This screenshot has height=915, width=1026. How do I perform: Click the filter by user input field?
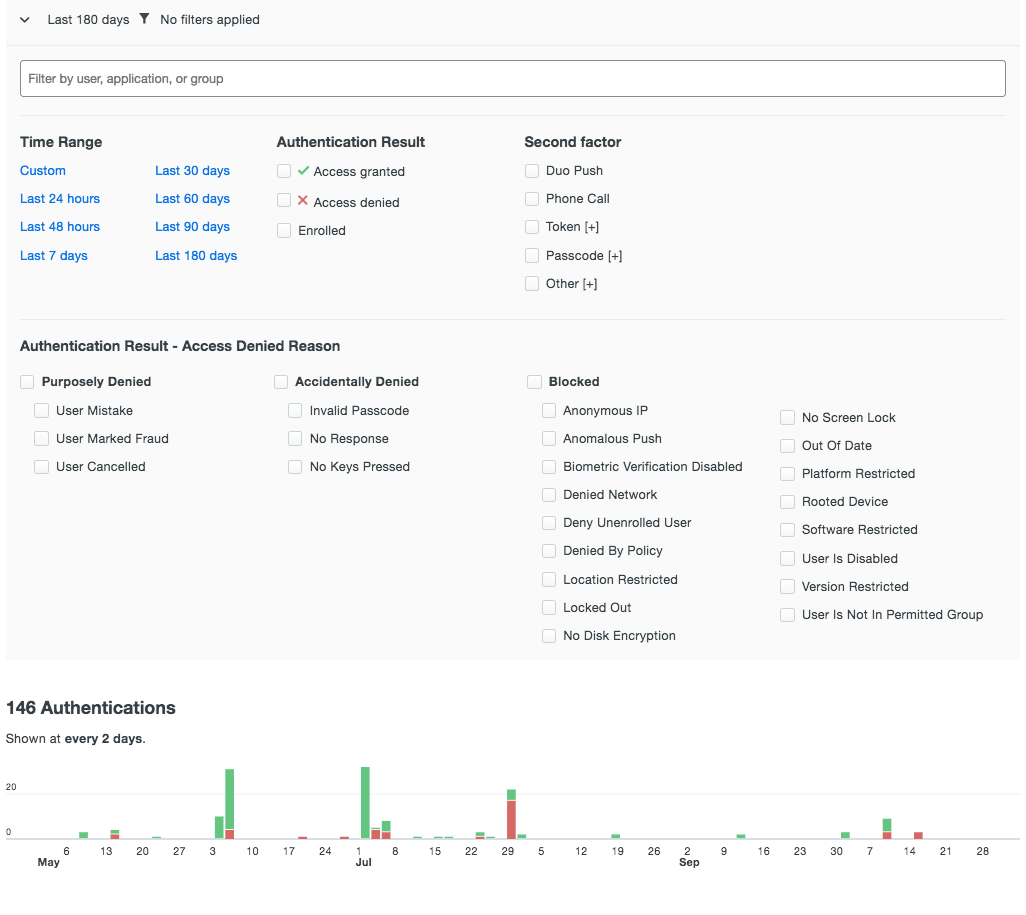512,78
